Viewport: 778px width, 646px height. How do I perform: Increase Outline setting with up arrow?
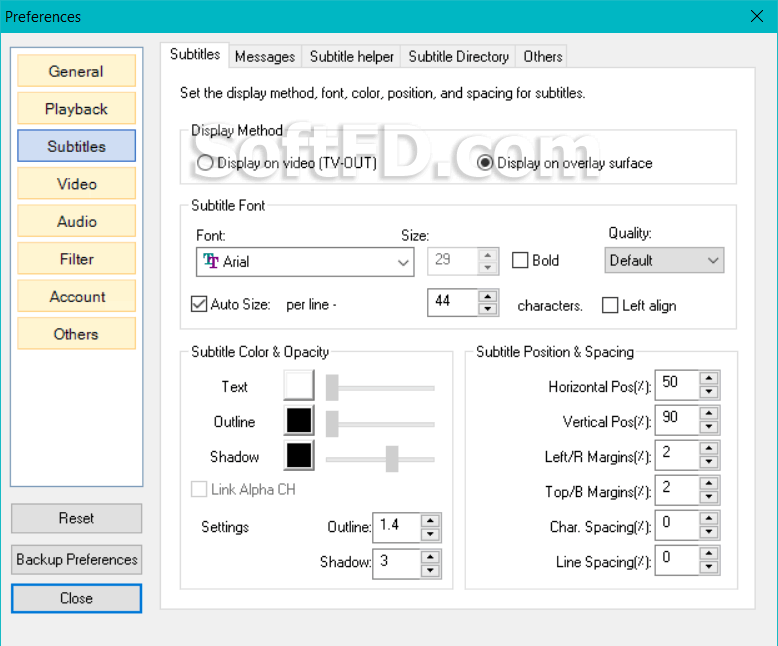tap(430, 520)
